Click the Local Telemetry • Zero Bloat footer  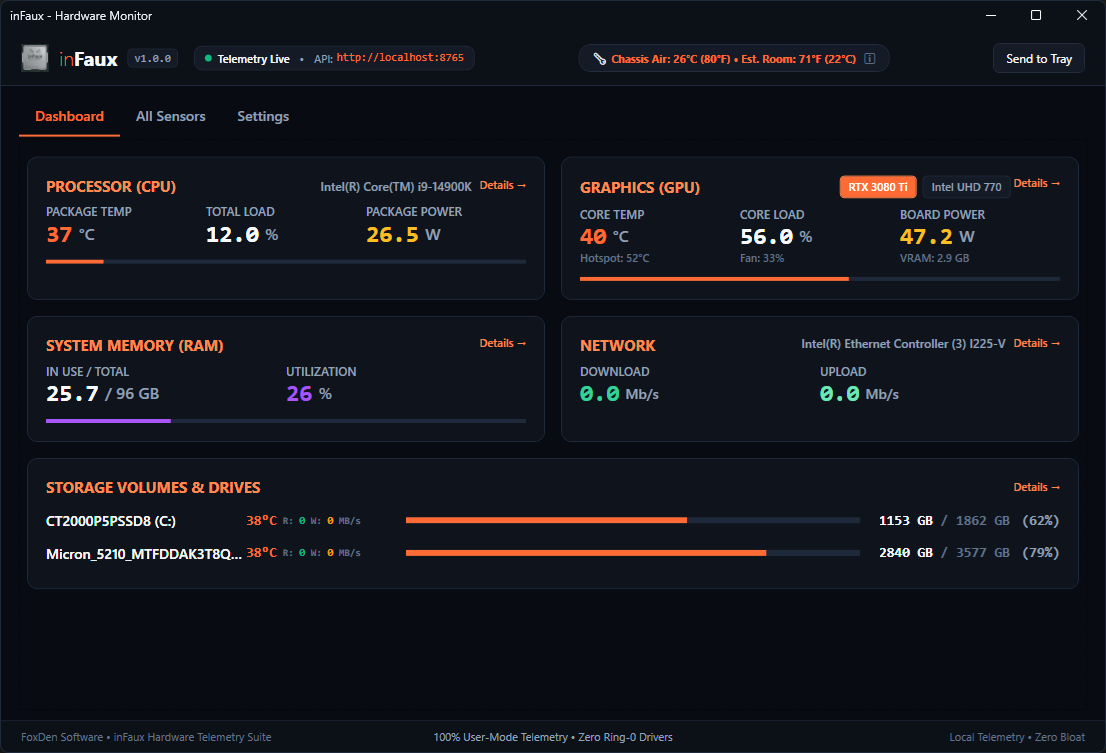1017,737
